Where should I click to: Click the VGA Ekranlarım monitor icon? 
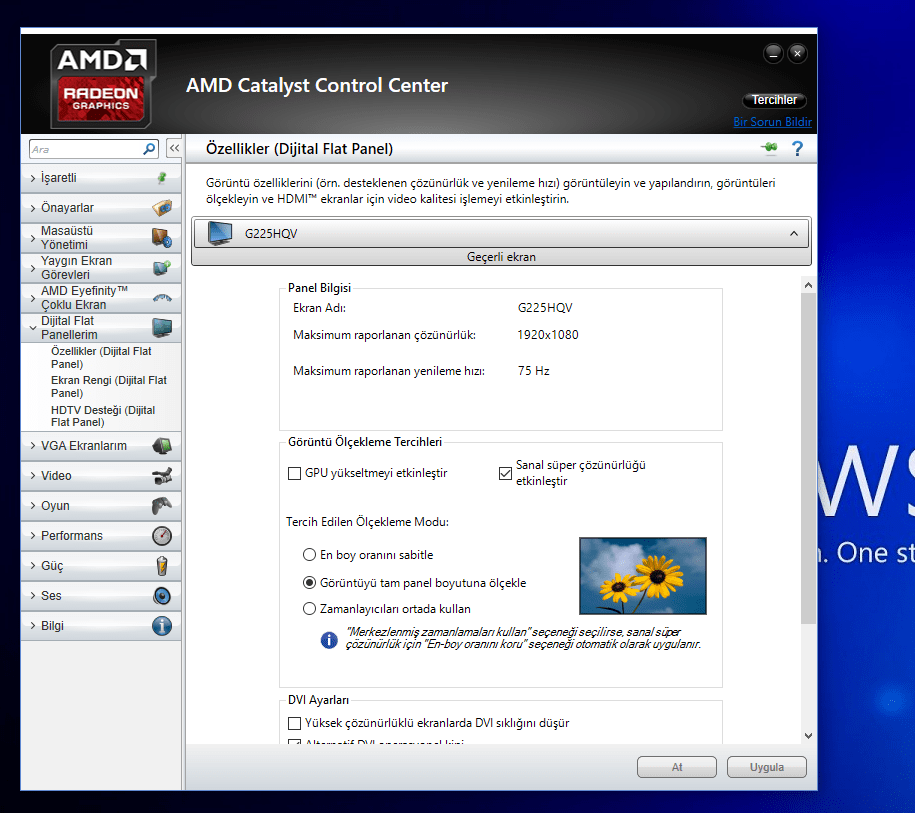pos(162,446)
